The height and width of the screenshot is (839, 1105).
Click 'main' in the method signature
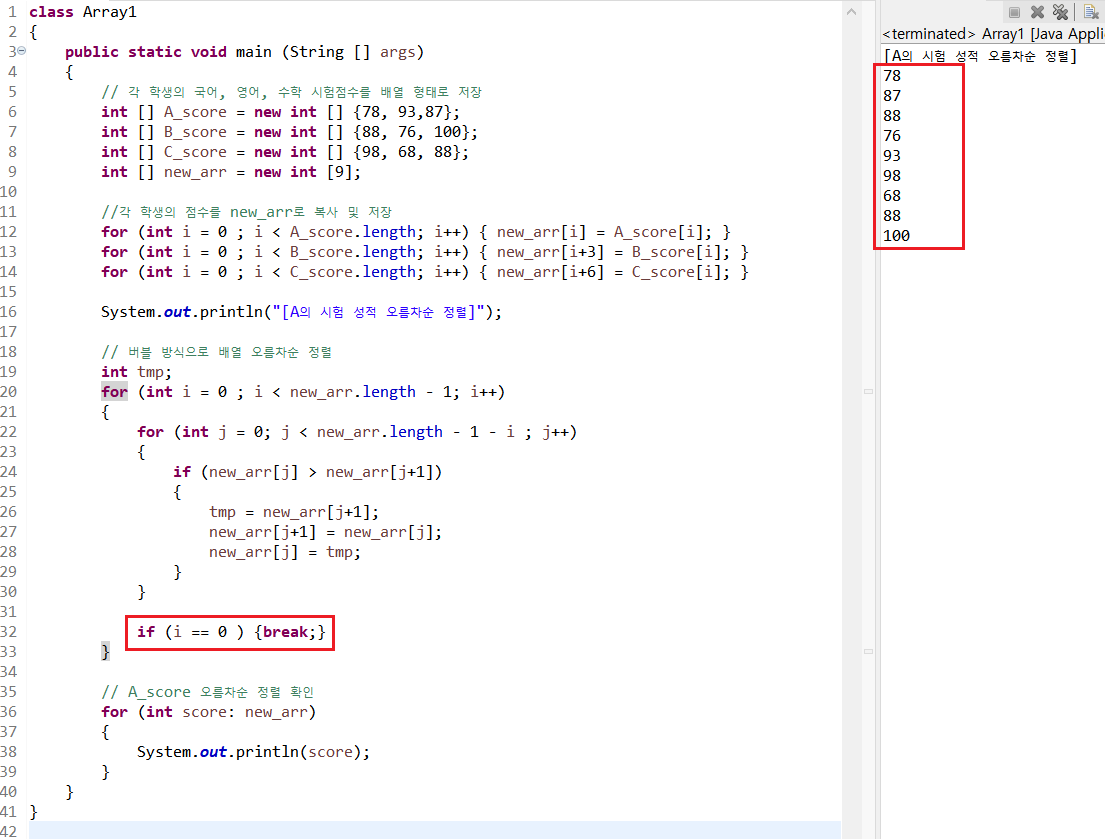click(254, 52)
